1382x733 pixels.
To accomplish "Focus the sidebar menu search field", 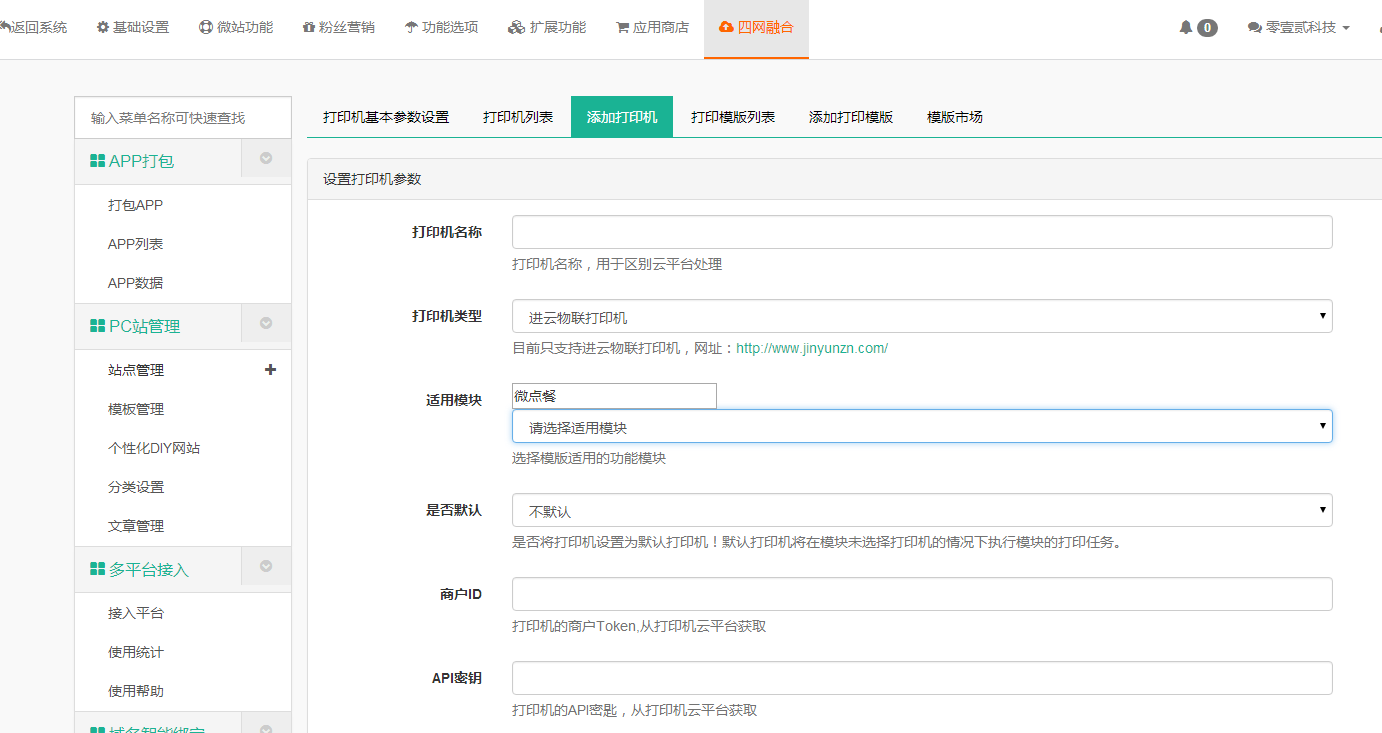I will pos(183,118).
